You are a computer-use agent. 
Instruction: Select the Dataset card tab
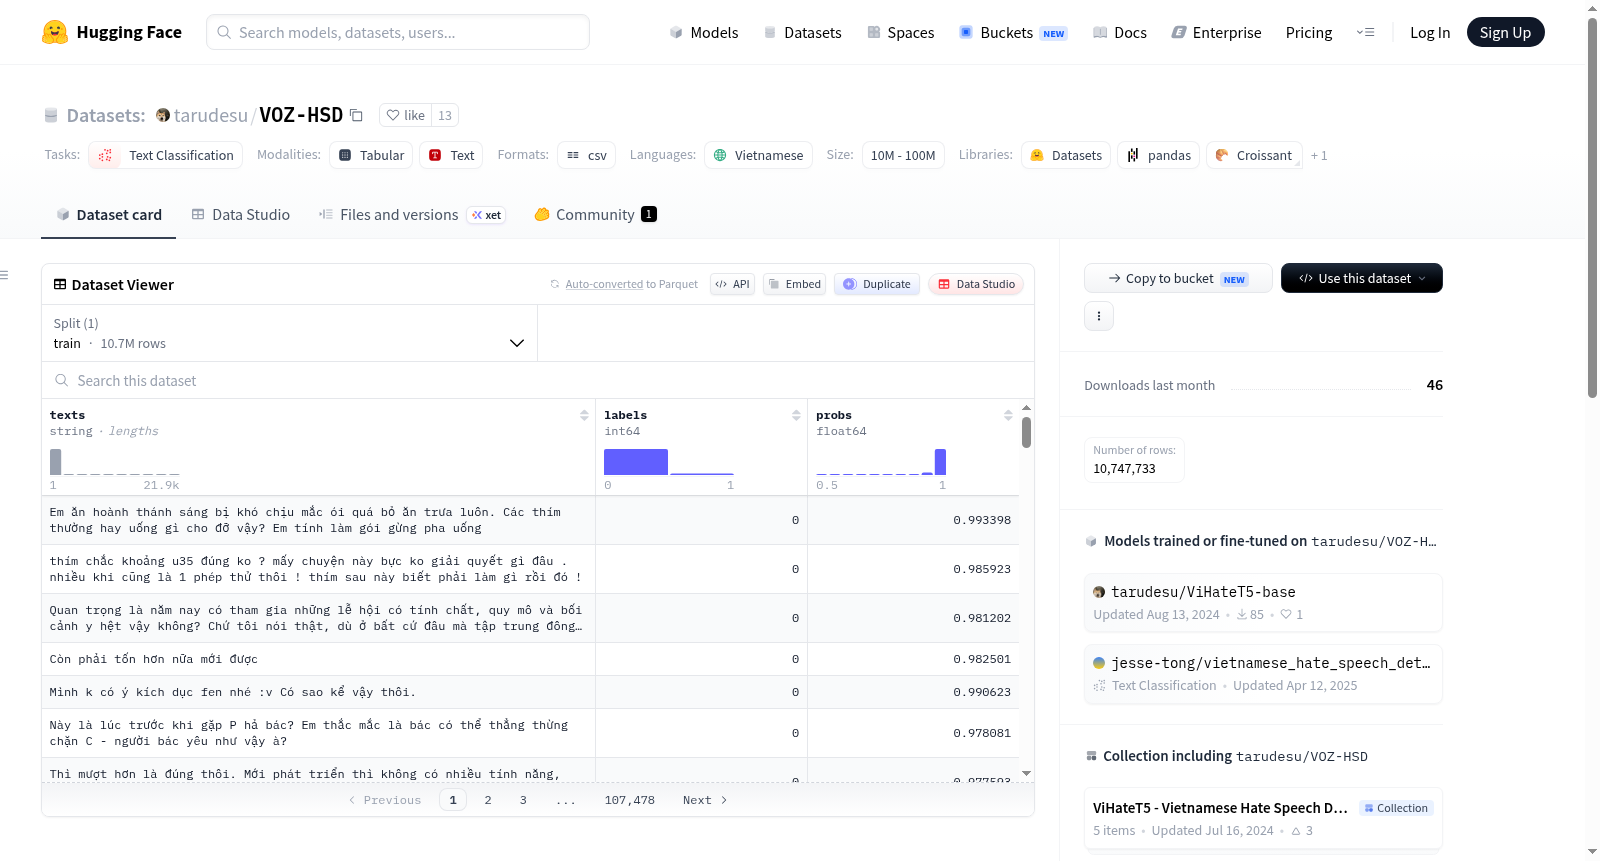(x=109, y=215)
